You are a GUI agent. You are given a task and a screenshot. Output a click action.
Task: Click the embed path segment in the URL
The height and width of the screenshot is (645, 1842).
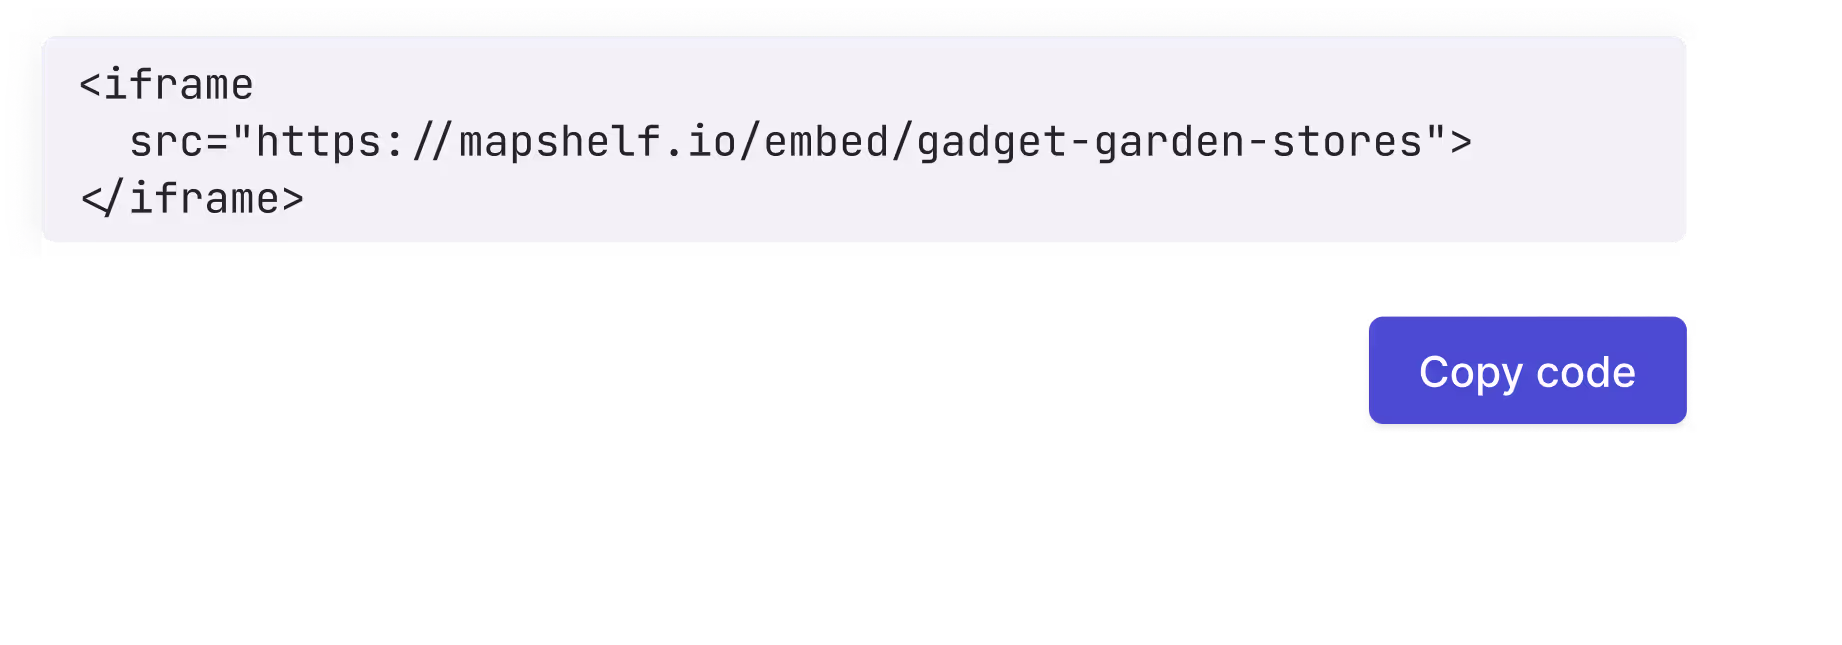826,141
